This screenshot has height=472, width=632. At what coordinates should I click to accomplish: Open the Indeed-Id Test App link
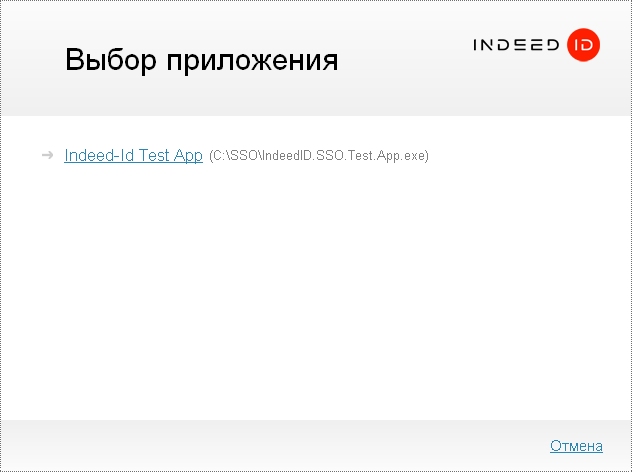tap(133, 156)
